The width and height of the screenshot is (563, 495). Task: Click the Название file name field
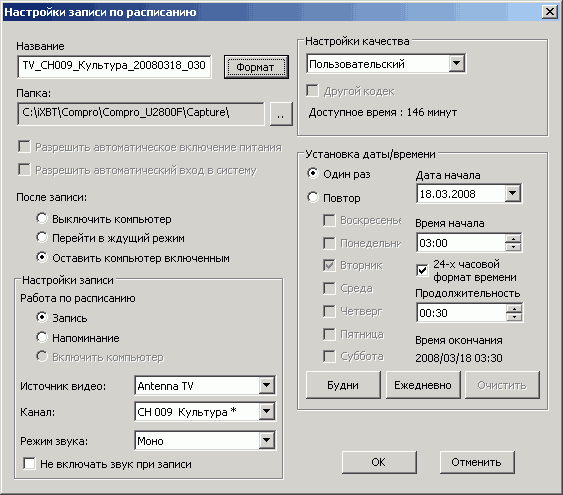[x=114, y=66]
